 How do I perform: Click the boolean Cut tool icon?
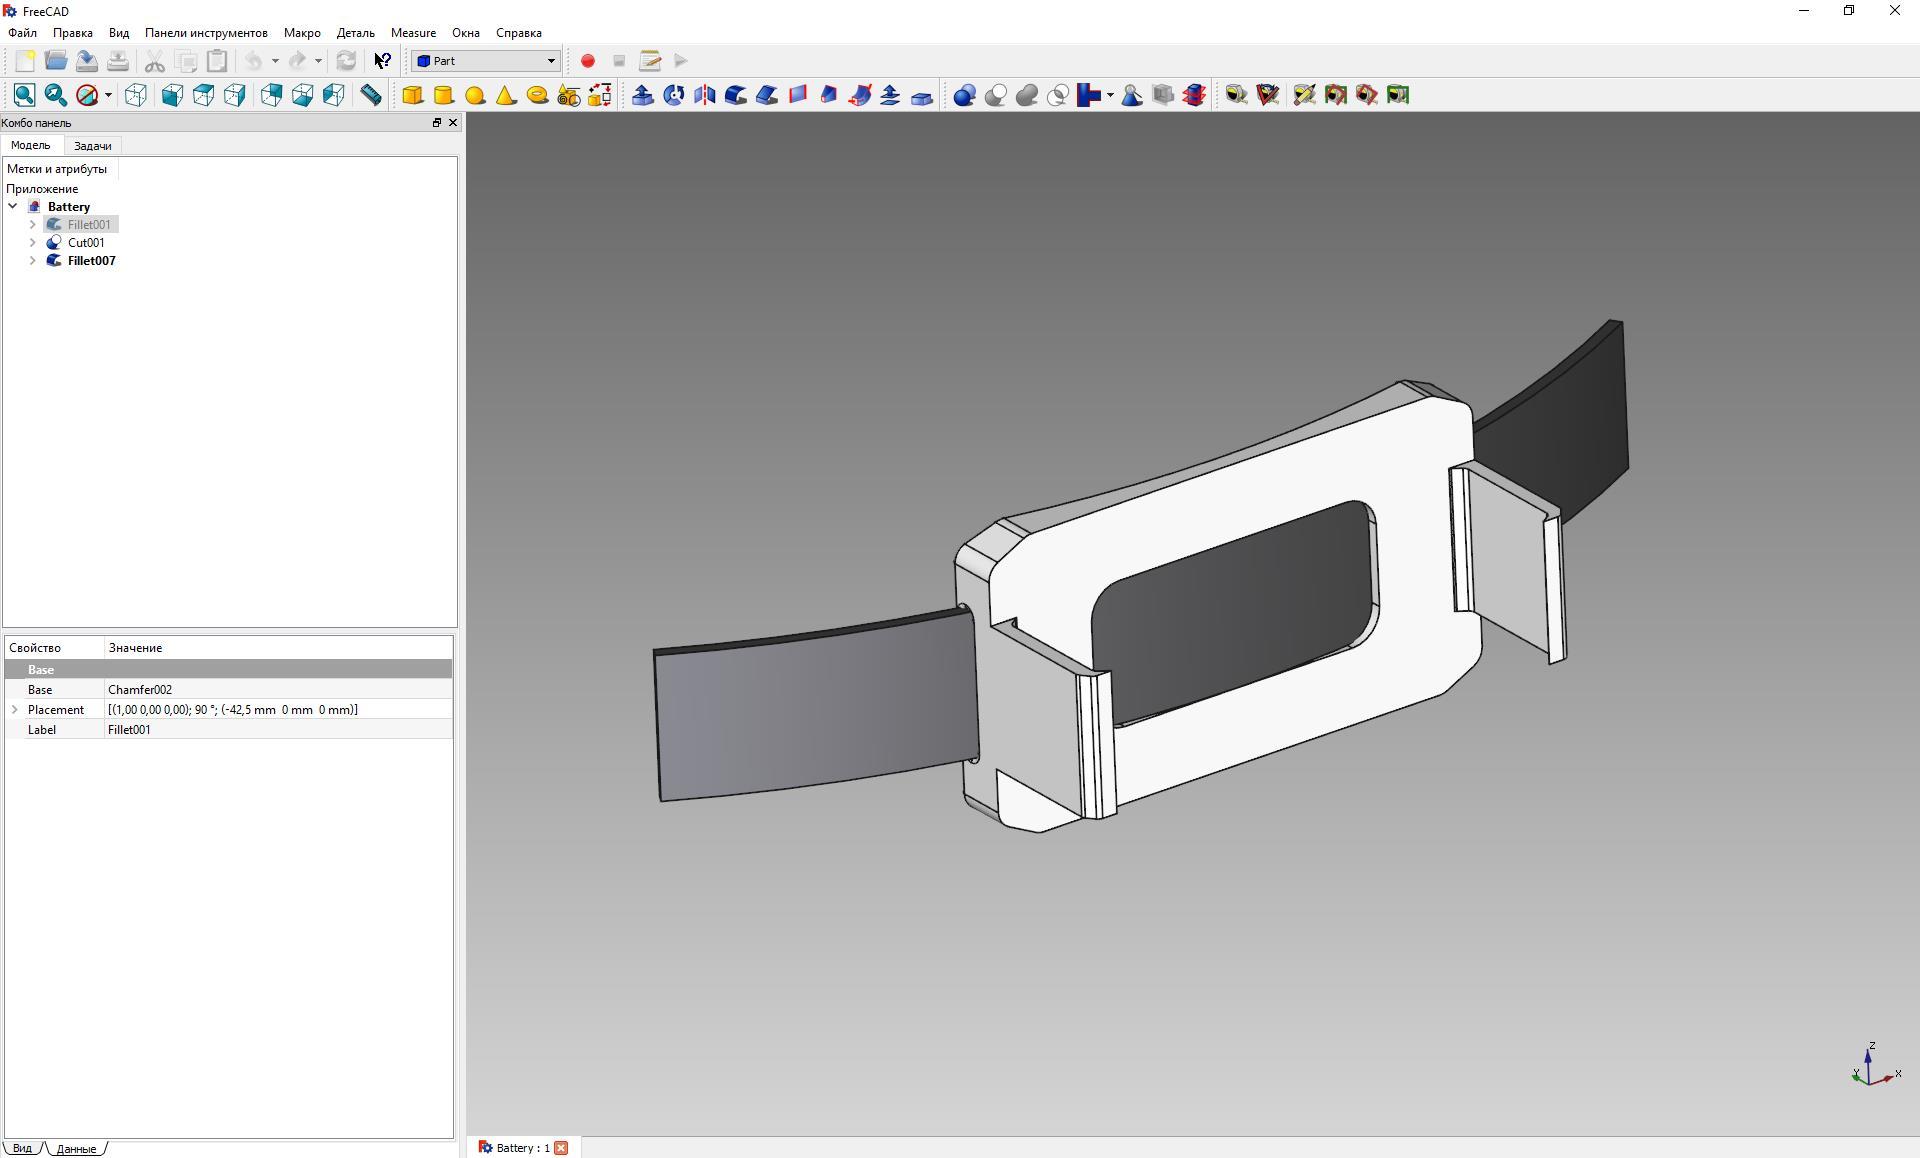click(995, 95)
